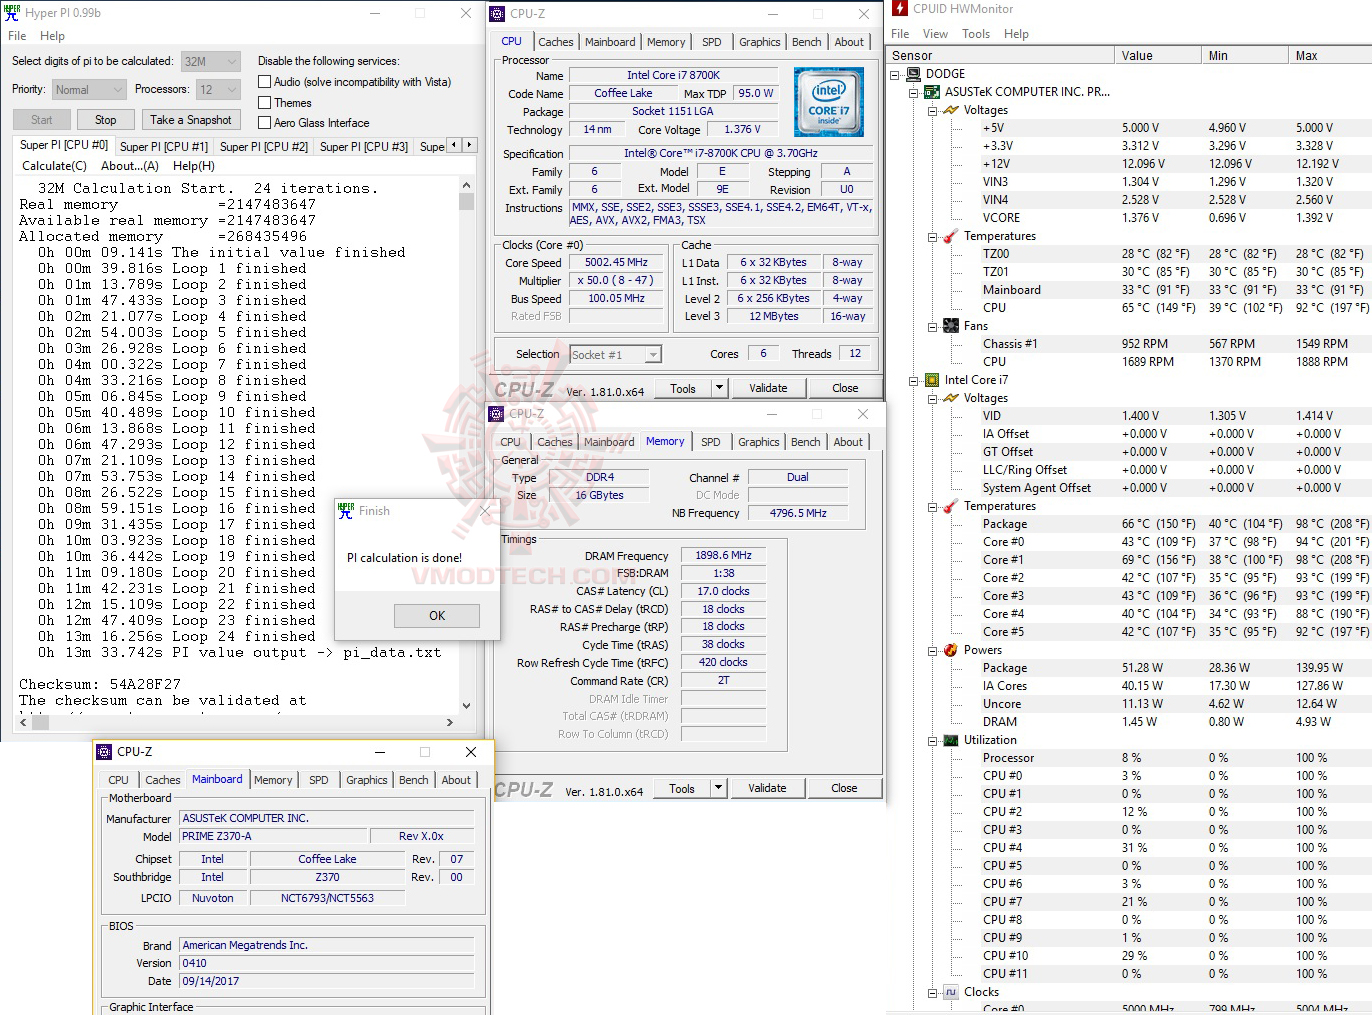The height and width of the screenshot is (1015, 1372).
Task: Click OK on the PI calculation dialog
Action: click(x=436, y=615)
